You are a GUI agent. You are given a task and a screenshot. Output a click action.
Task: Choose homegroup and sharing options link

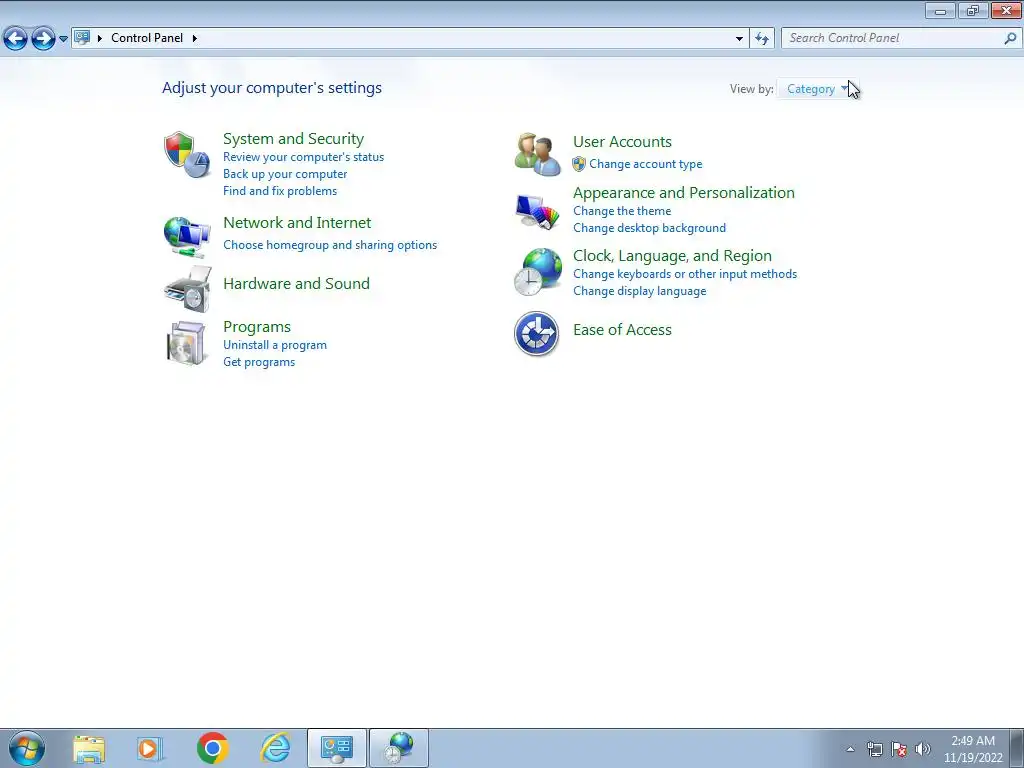coord(330,245)
